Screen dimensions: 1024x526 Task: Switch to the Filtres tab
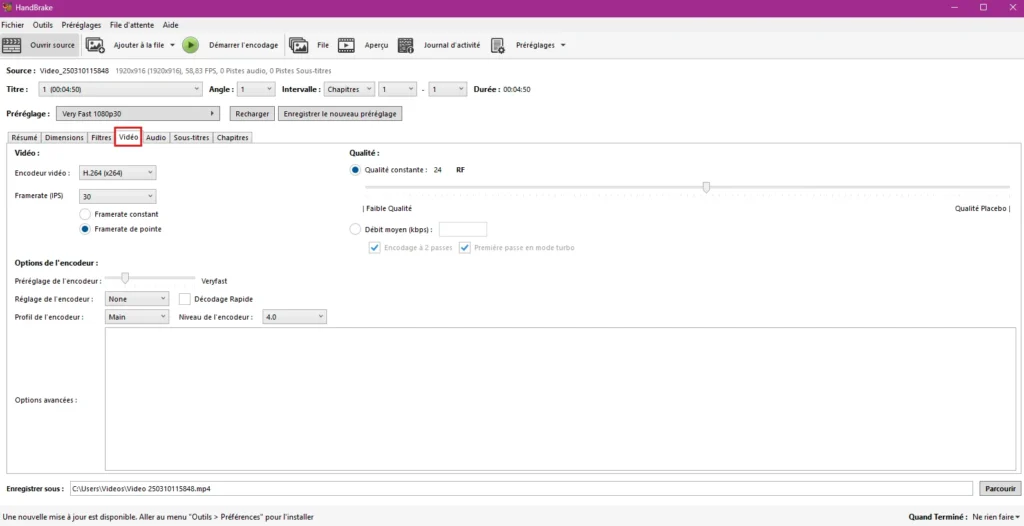pos(101,138)
